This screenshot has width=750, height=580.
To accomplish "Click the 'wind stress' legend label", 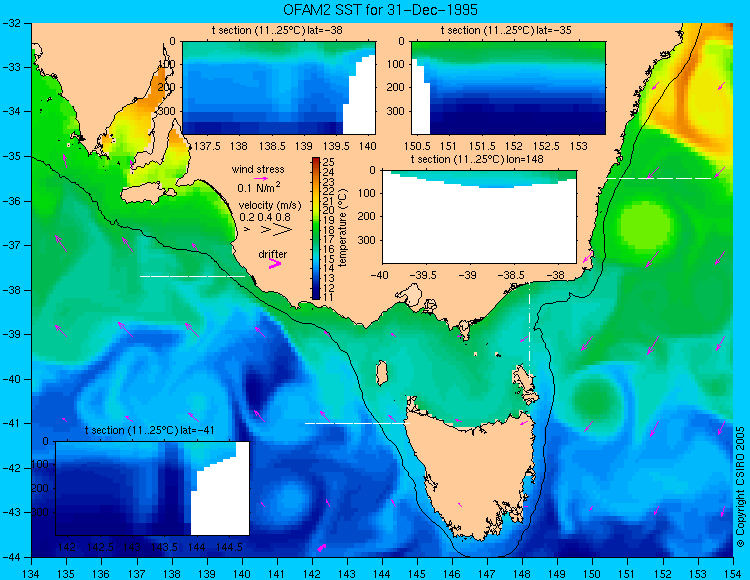I will [x=258, y=169].
